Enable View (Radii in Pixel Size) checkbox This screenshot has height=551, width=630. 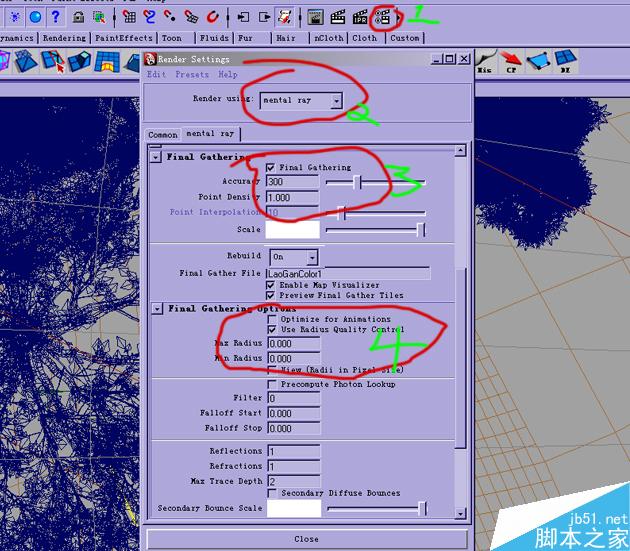click(272, 369)
